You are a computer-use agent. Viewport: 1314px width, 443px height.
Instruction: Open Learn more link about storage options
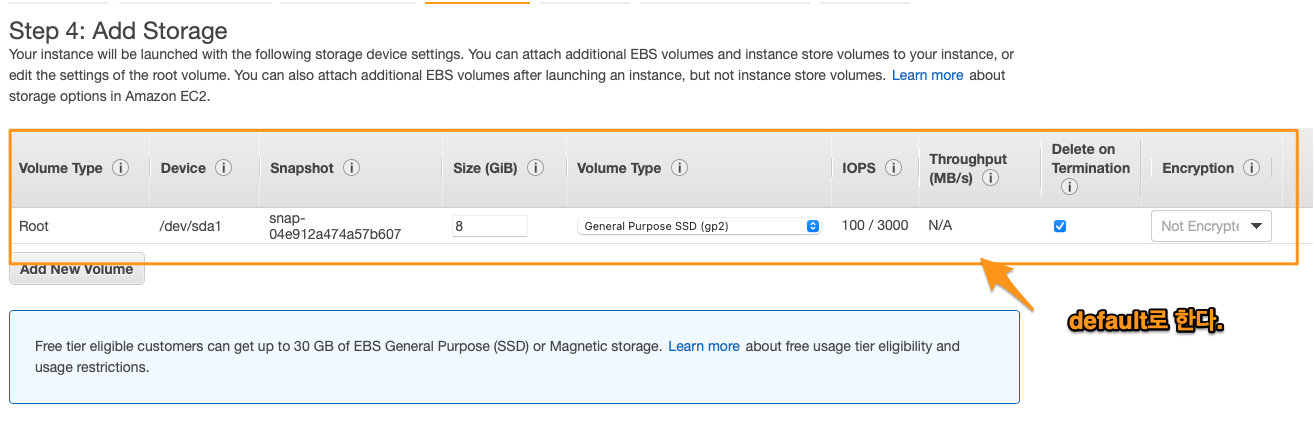click(x=927, y=75)
